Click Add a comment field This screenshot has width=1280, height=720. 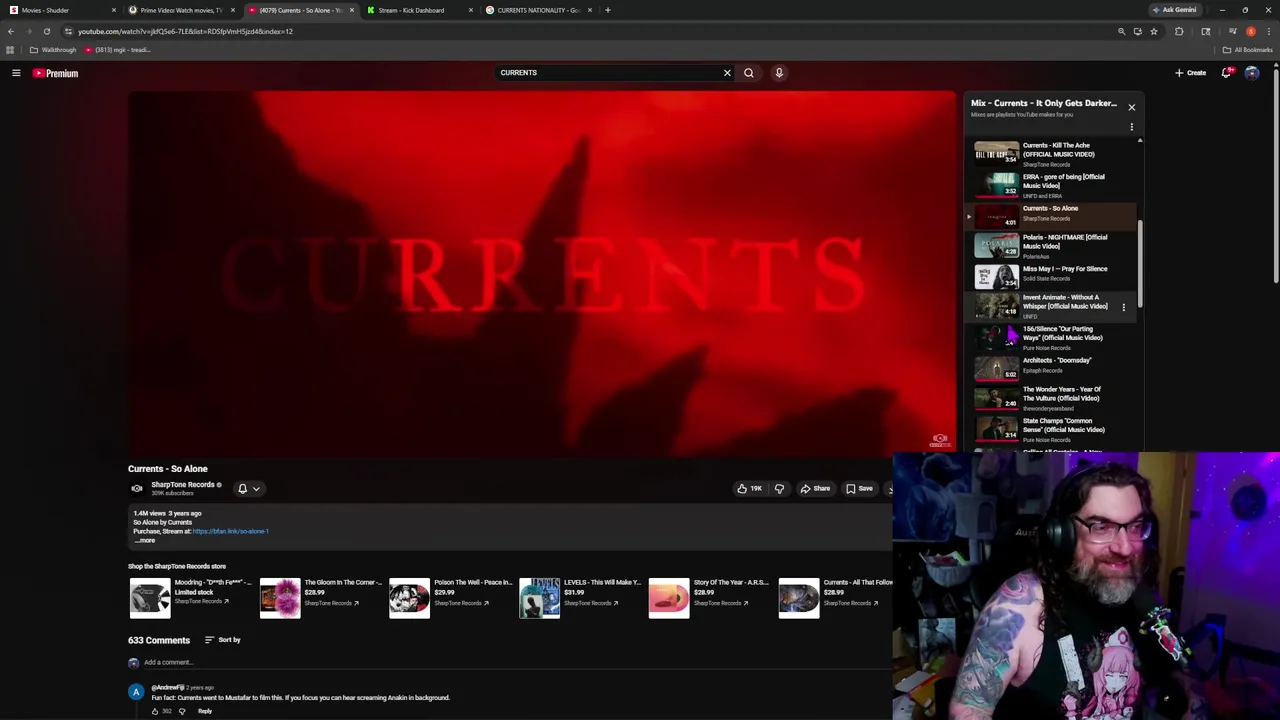168,662
